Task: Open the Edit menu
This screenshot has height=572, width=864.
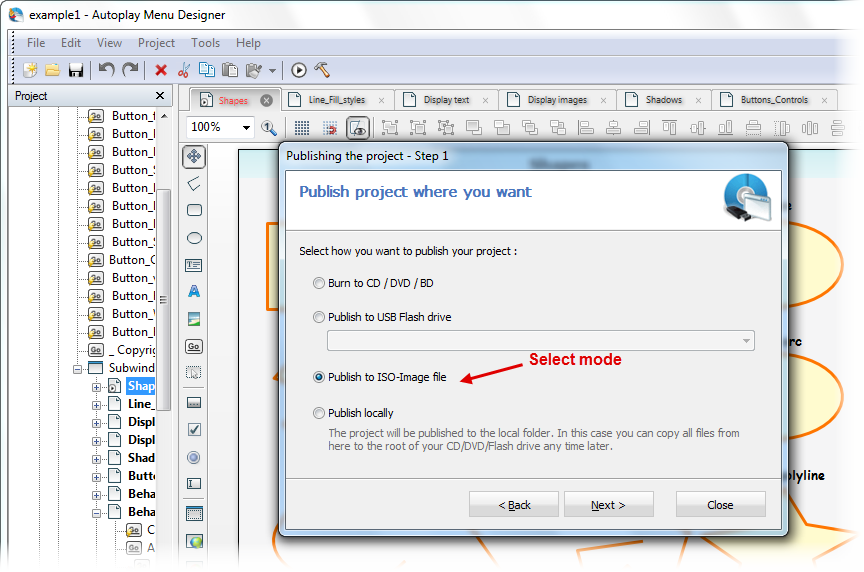Action: [71, 43]
